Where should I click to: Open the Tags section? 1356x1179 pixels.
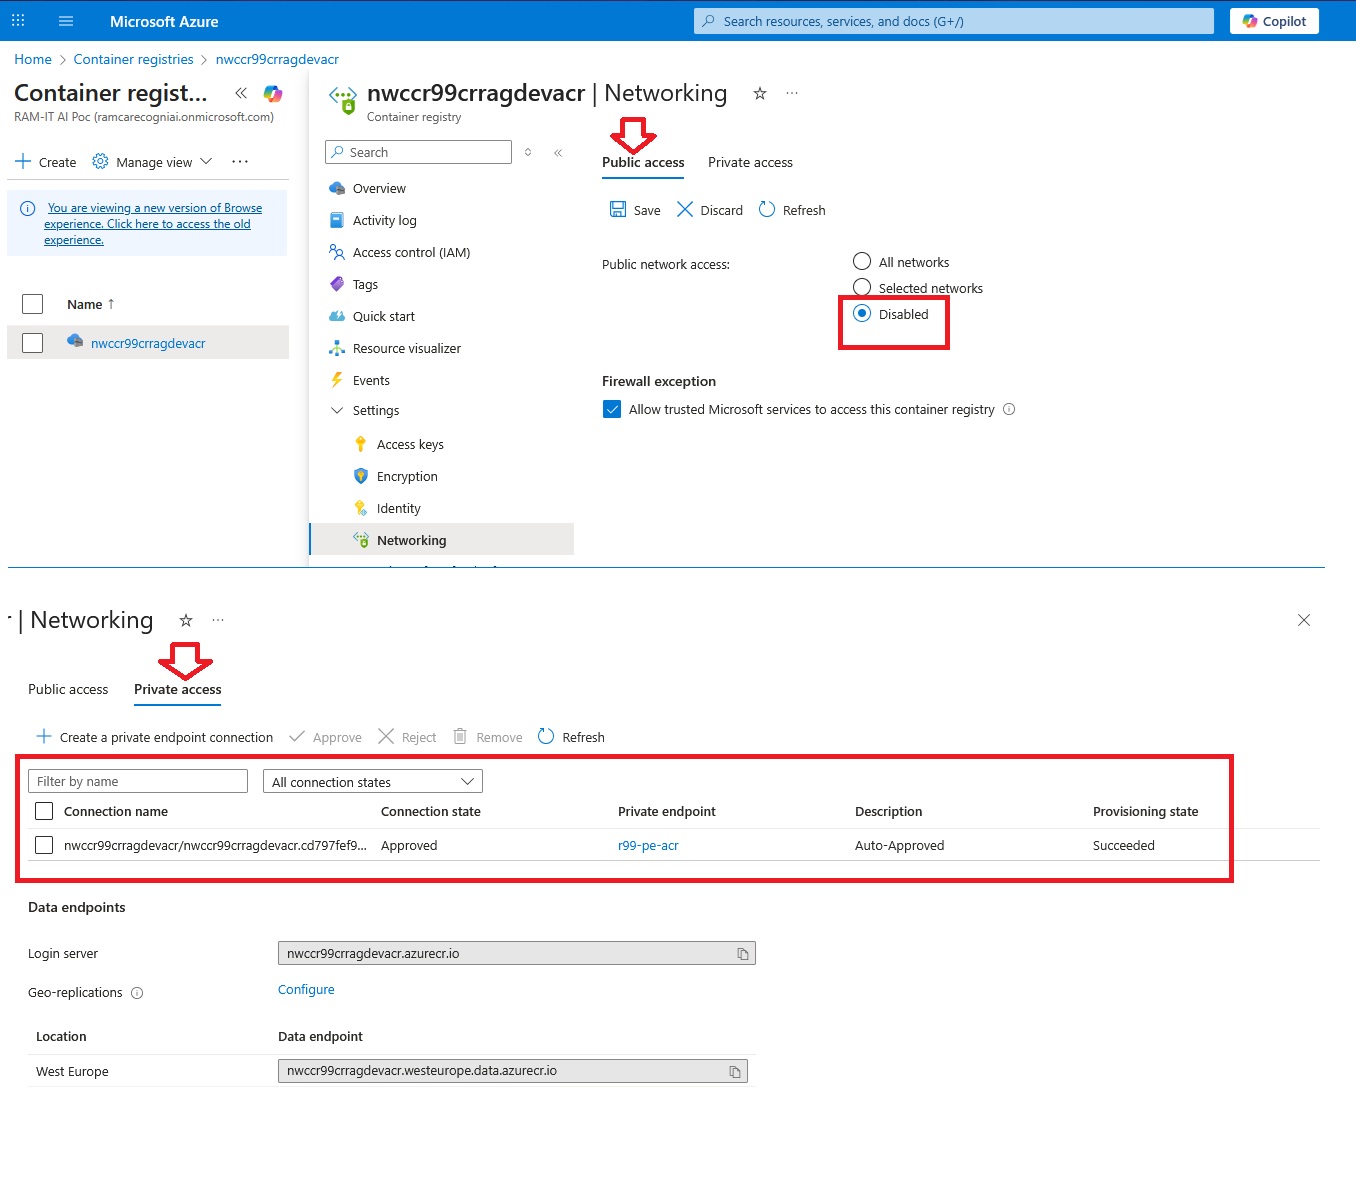365,284
